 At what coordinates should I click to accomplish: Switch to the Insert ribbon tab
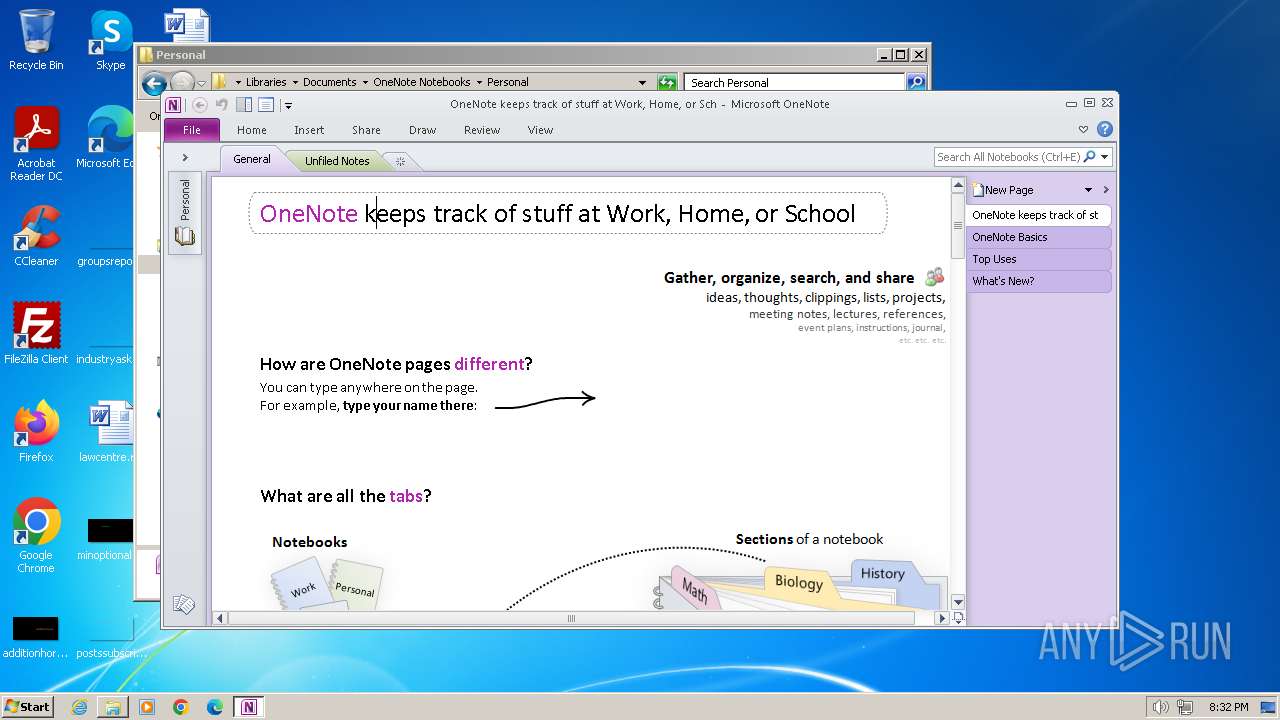coord(309,130)
